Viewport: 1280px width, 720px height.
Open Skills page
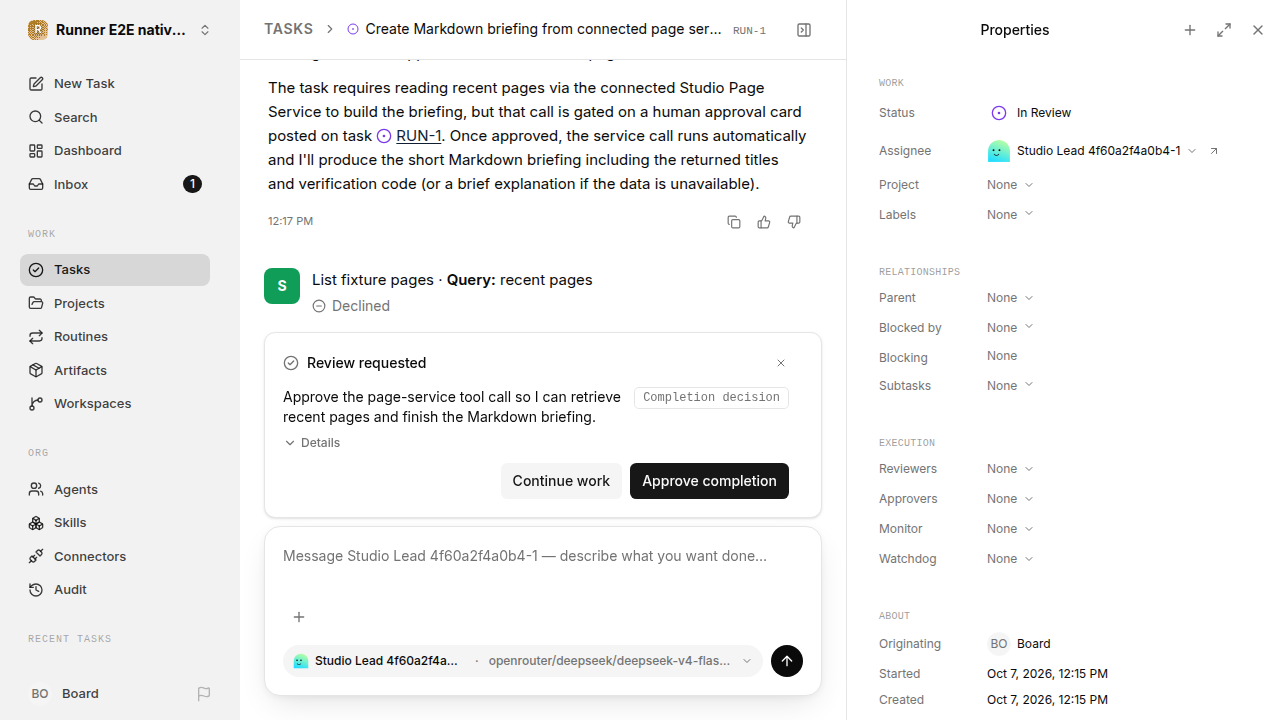coord(115,523)
